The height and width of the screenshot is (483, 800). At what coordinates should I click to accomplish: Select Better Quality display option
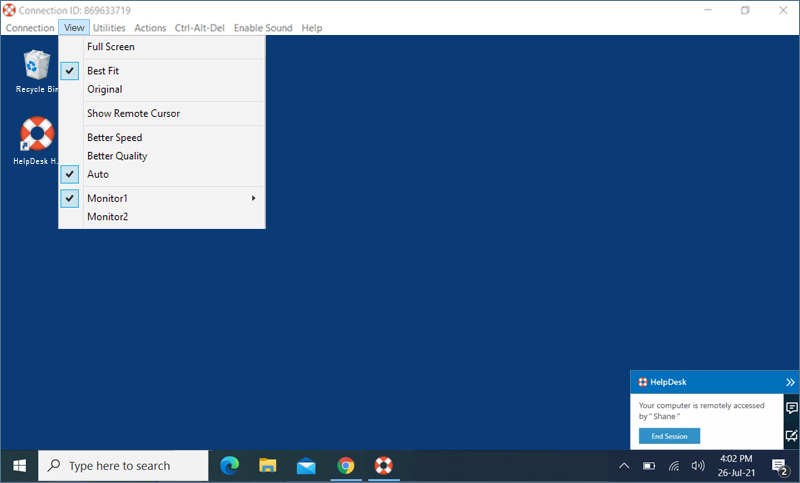pos(117,156)
